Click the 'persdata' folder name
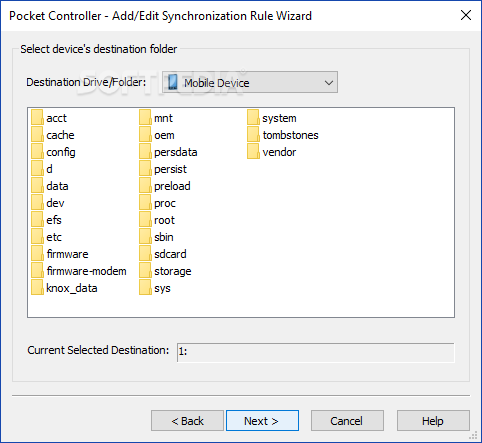 [176, 152]
